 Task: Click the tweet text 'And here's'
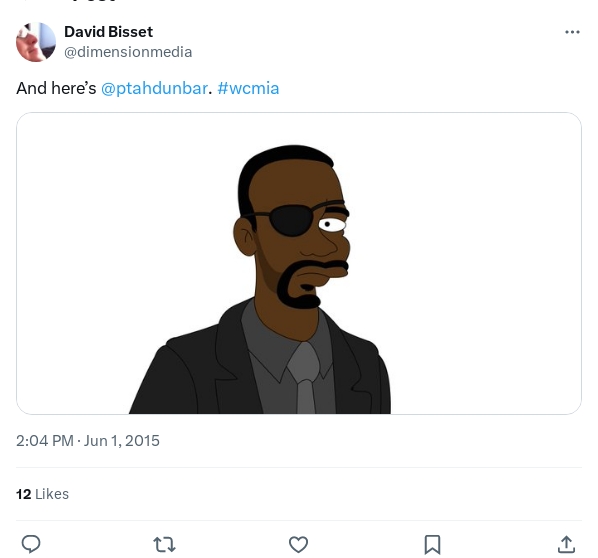(56, 88)
